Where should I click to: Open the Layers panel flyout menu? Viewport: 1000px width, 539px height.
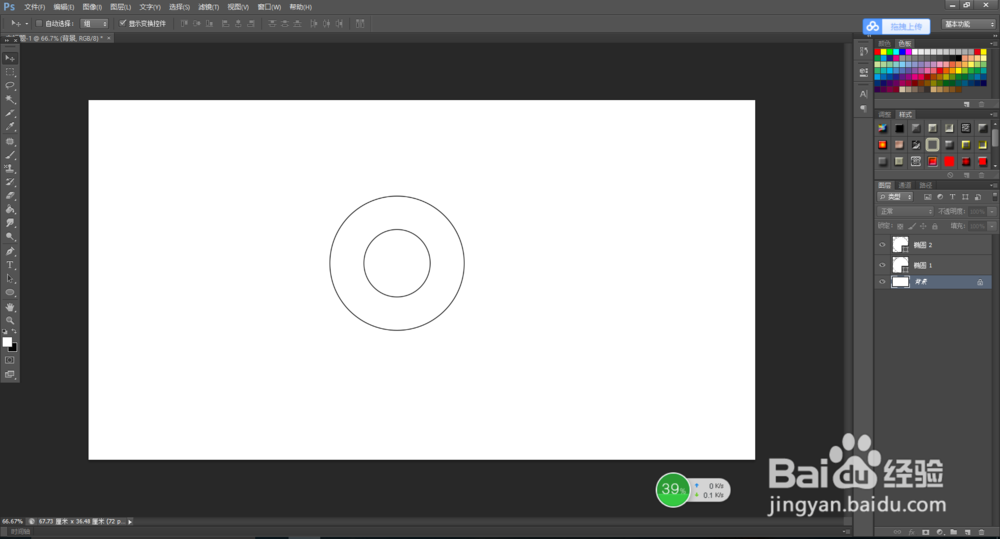993,186
